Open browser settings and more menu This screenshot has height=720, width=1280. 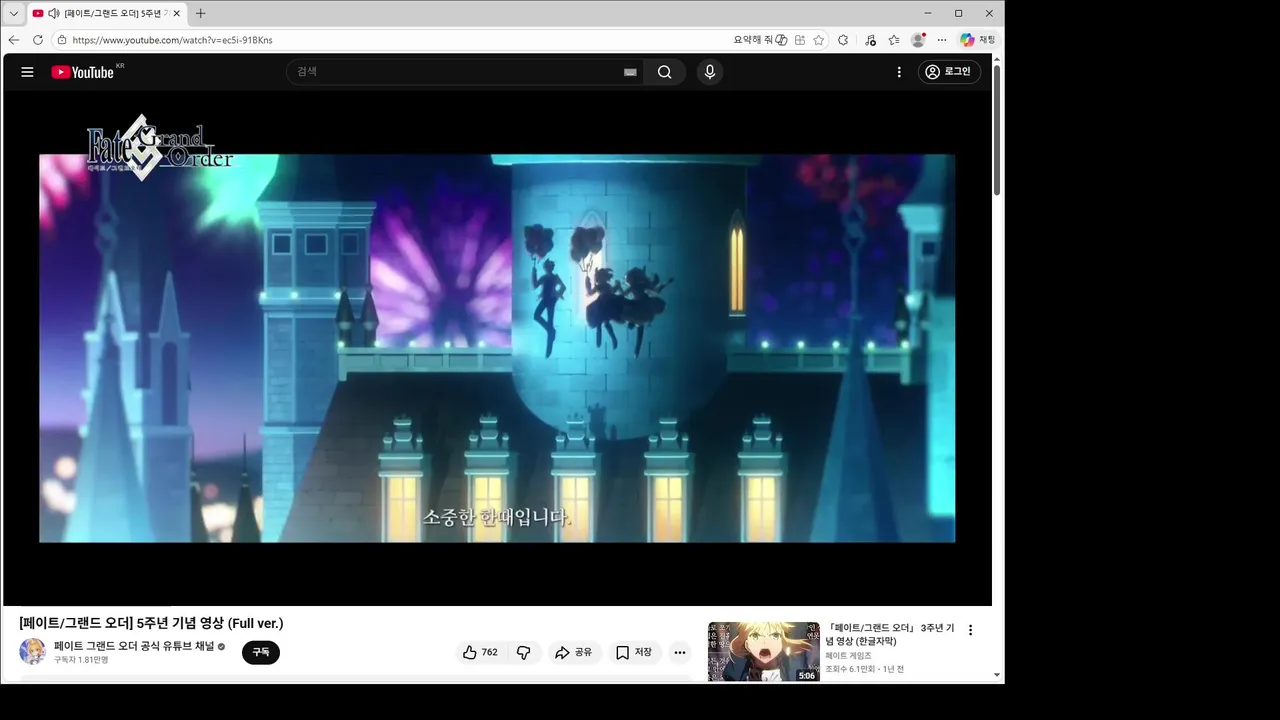tap(942, 40)
